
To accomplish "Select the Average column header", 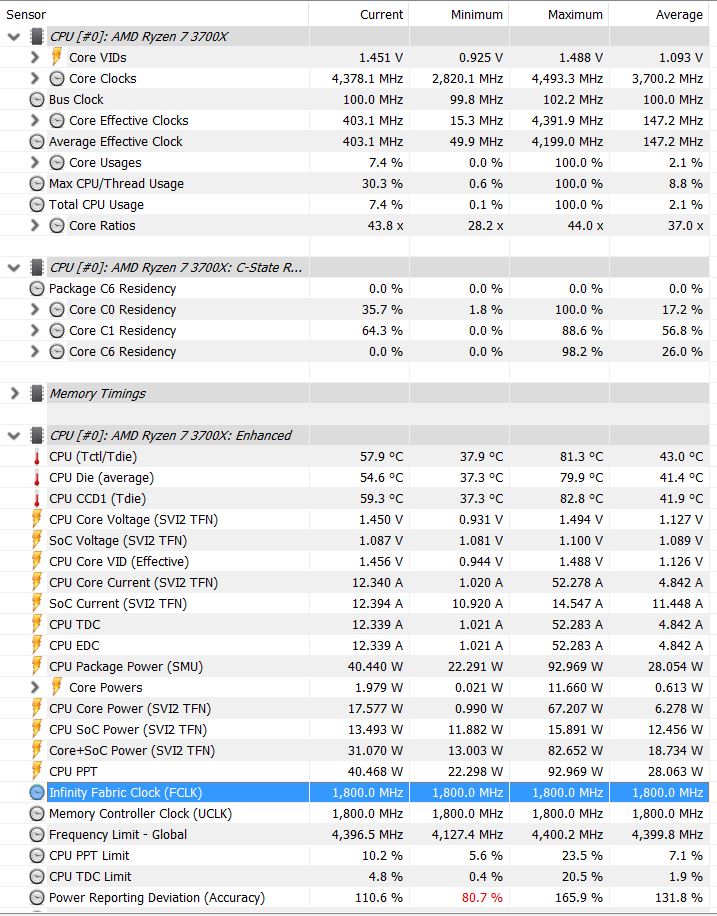I will click(x=679, y=15).
